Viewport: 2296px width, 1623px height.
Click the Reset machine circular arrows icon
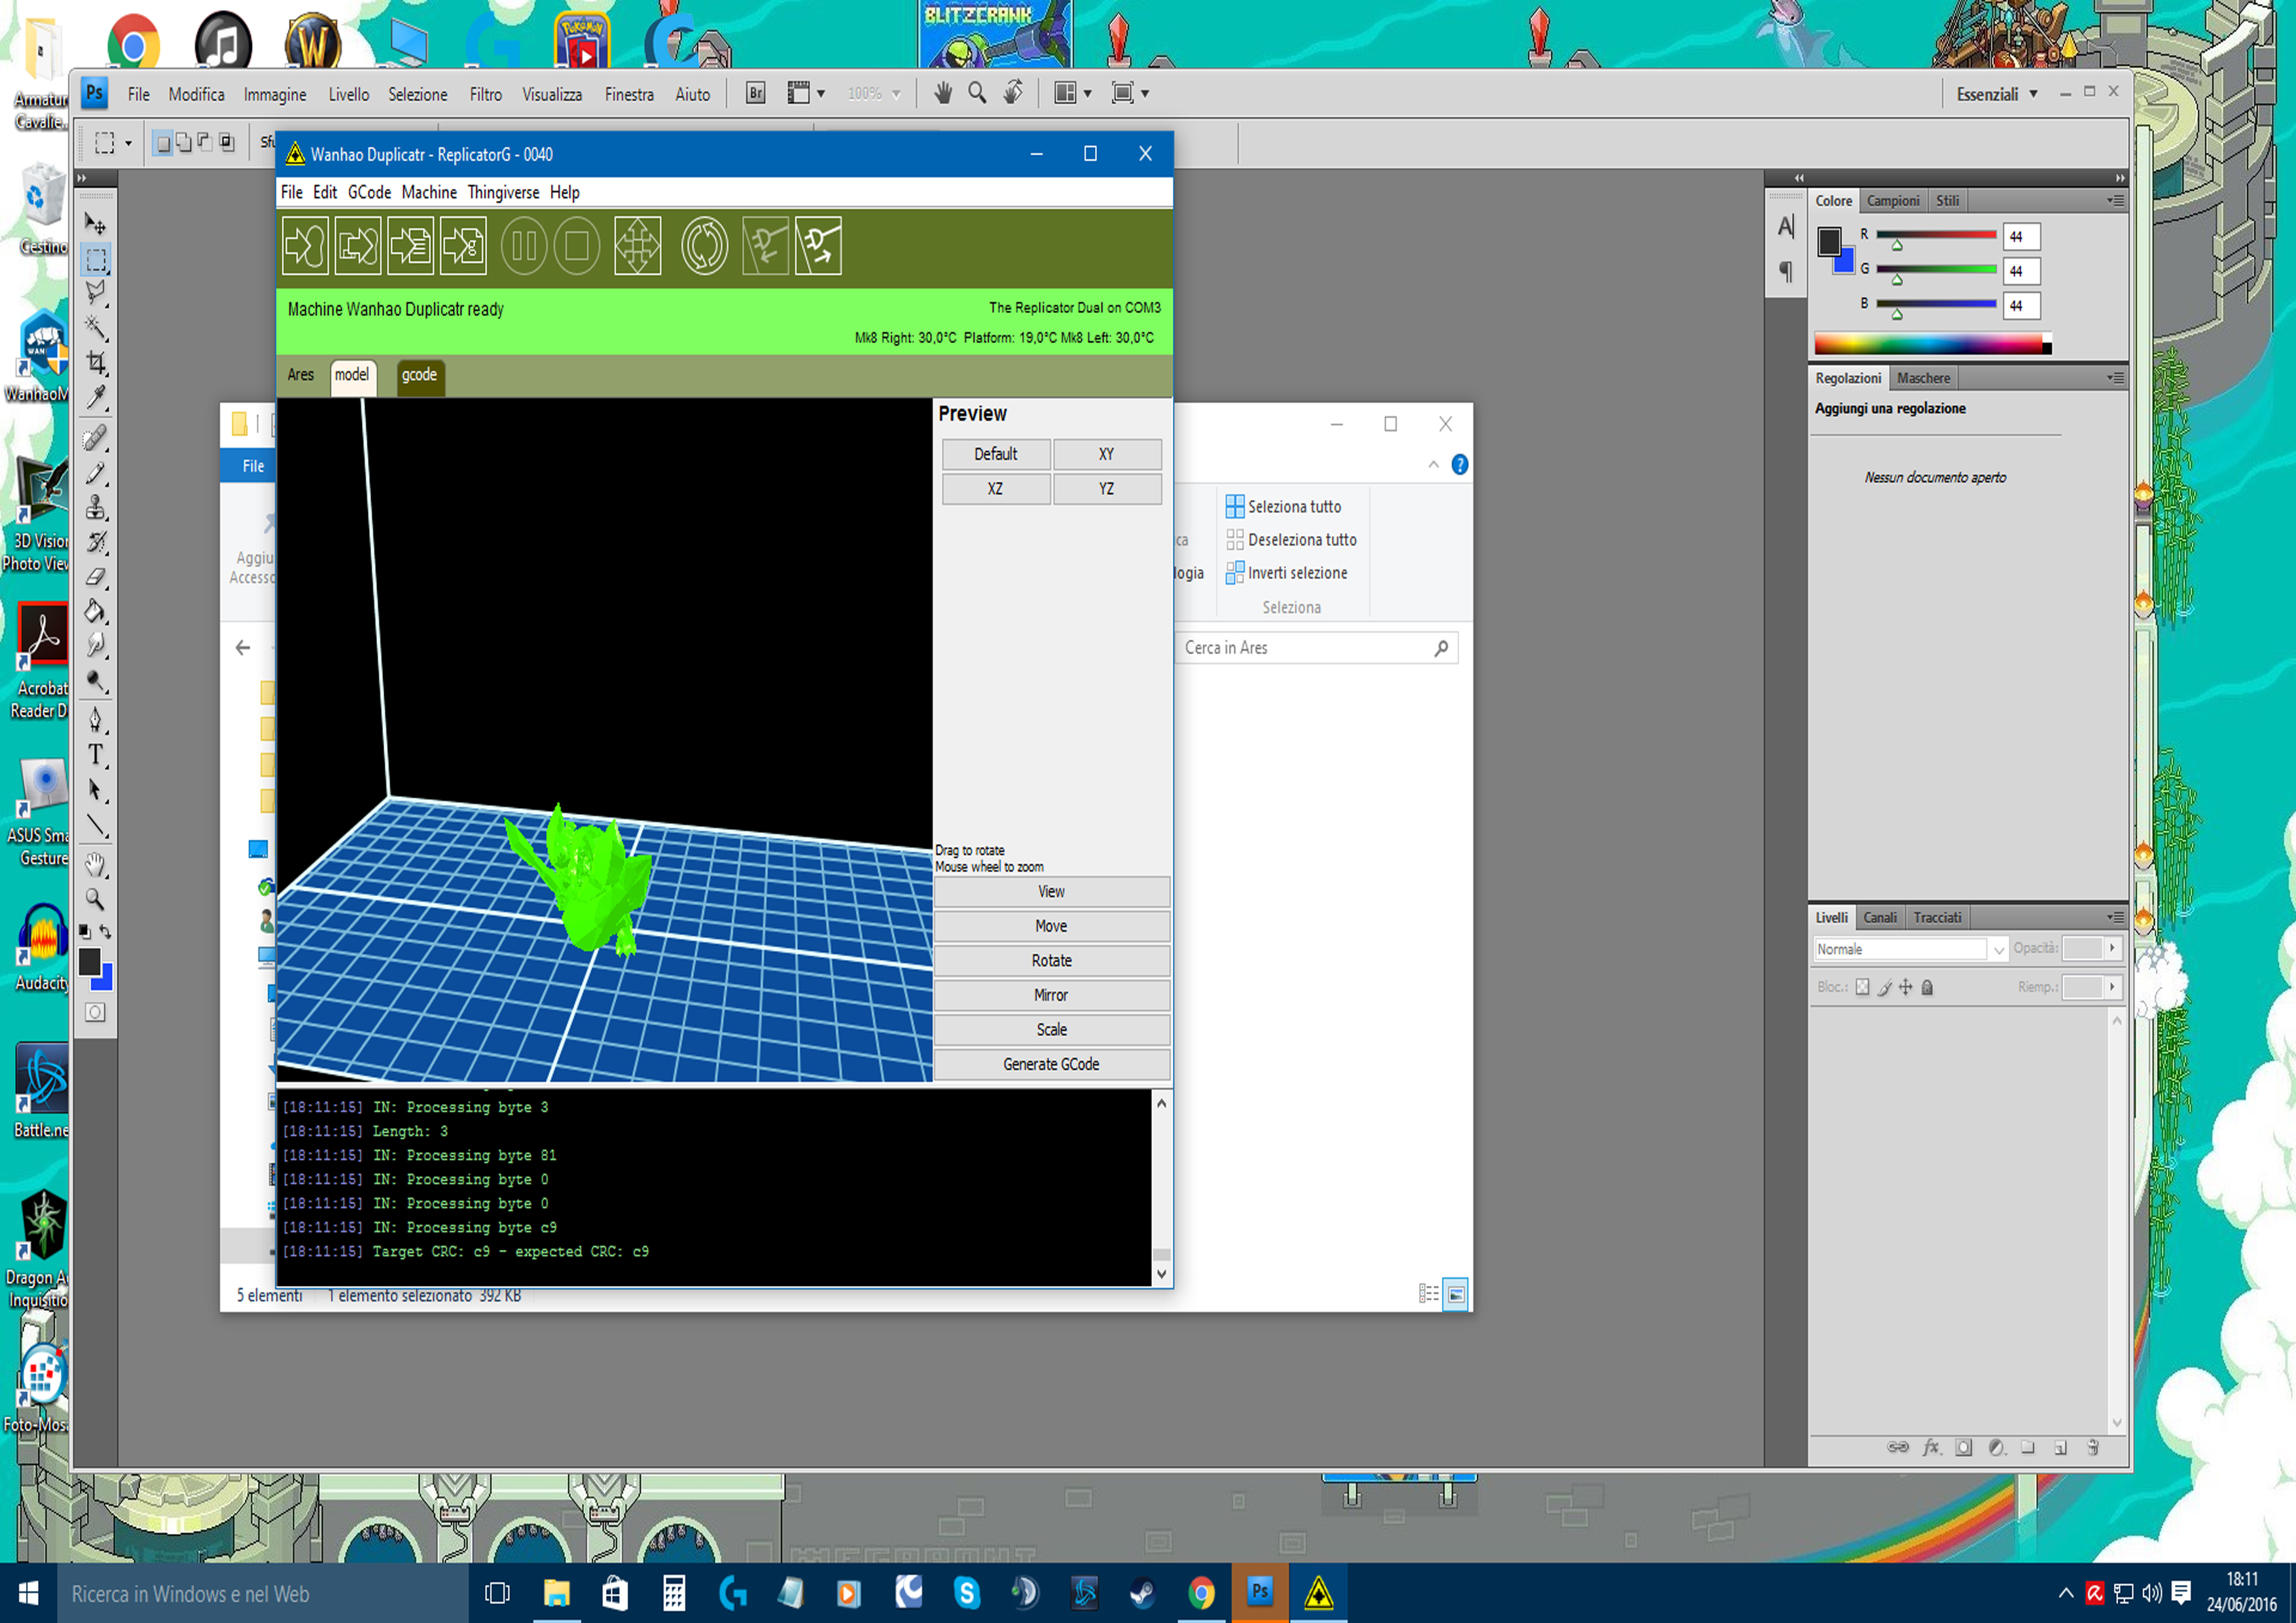[703, 245]
